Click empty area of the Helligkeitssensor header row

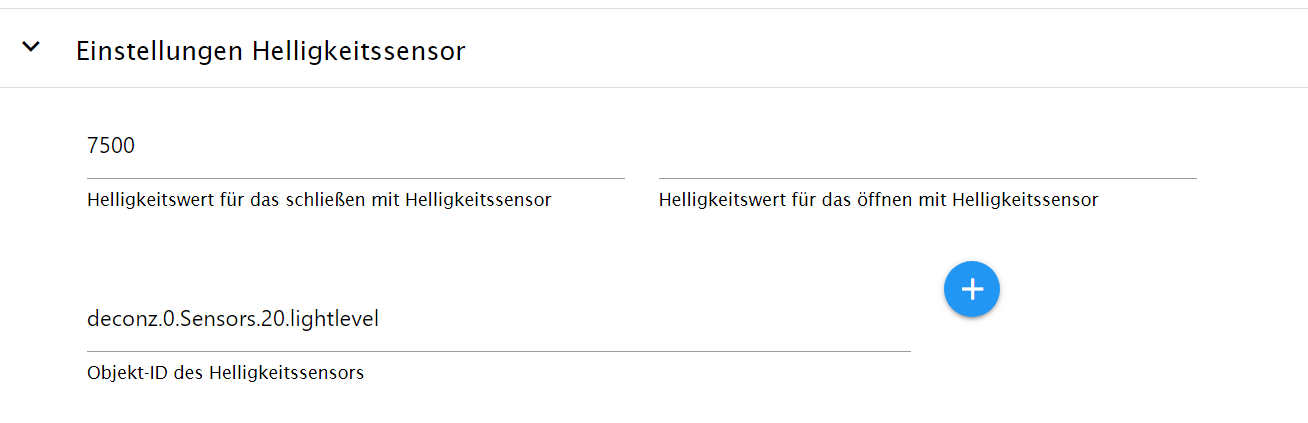point(880,48)
